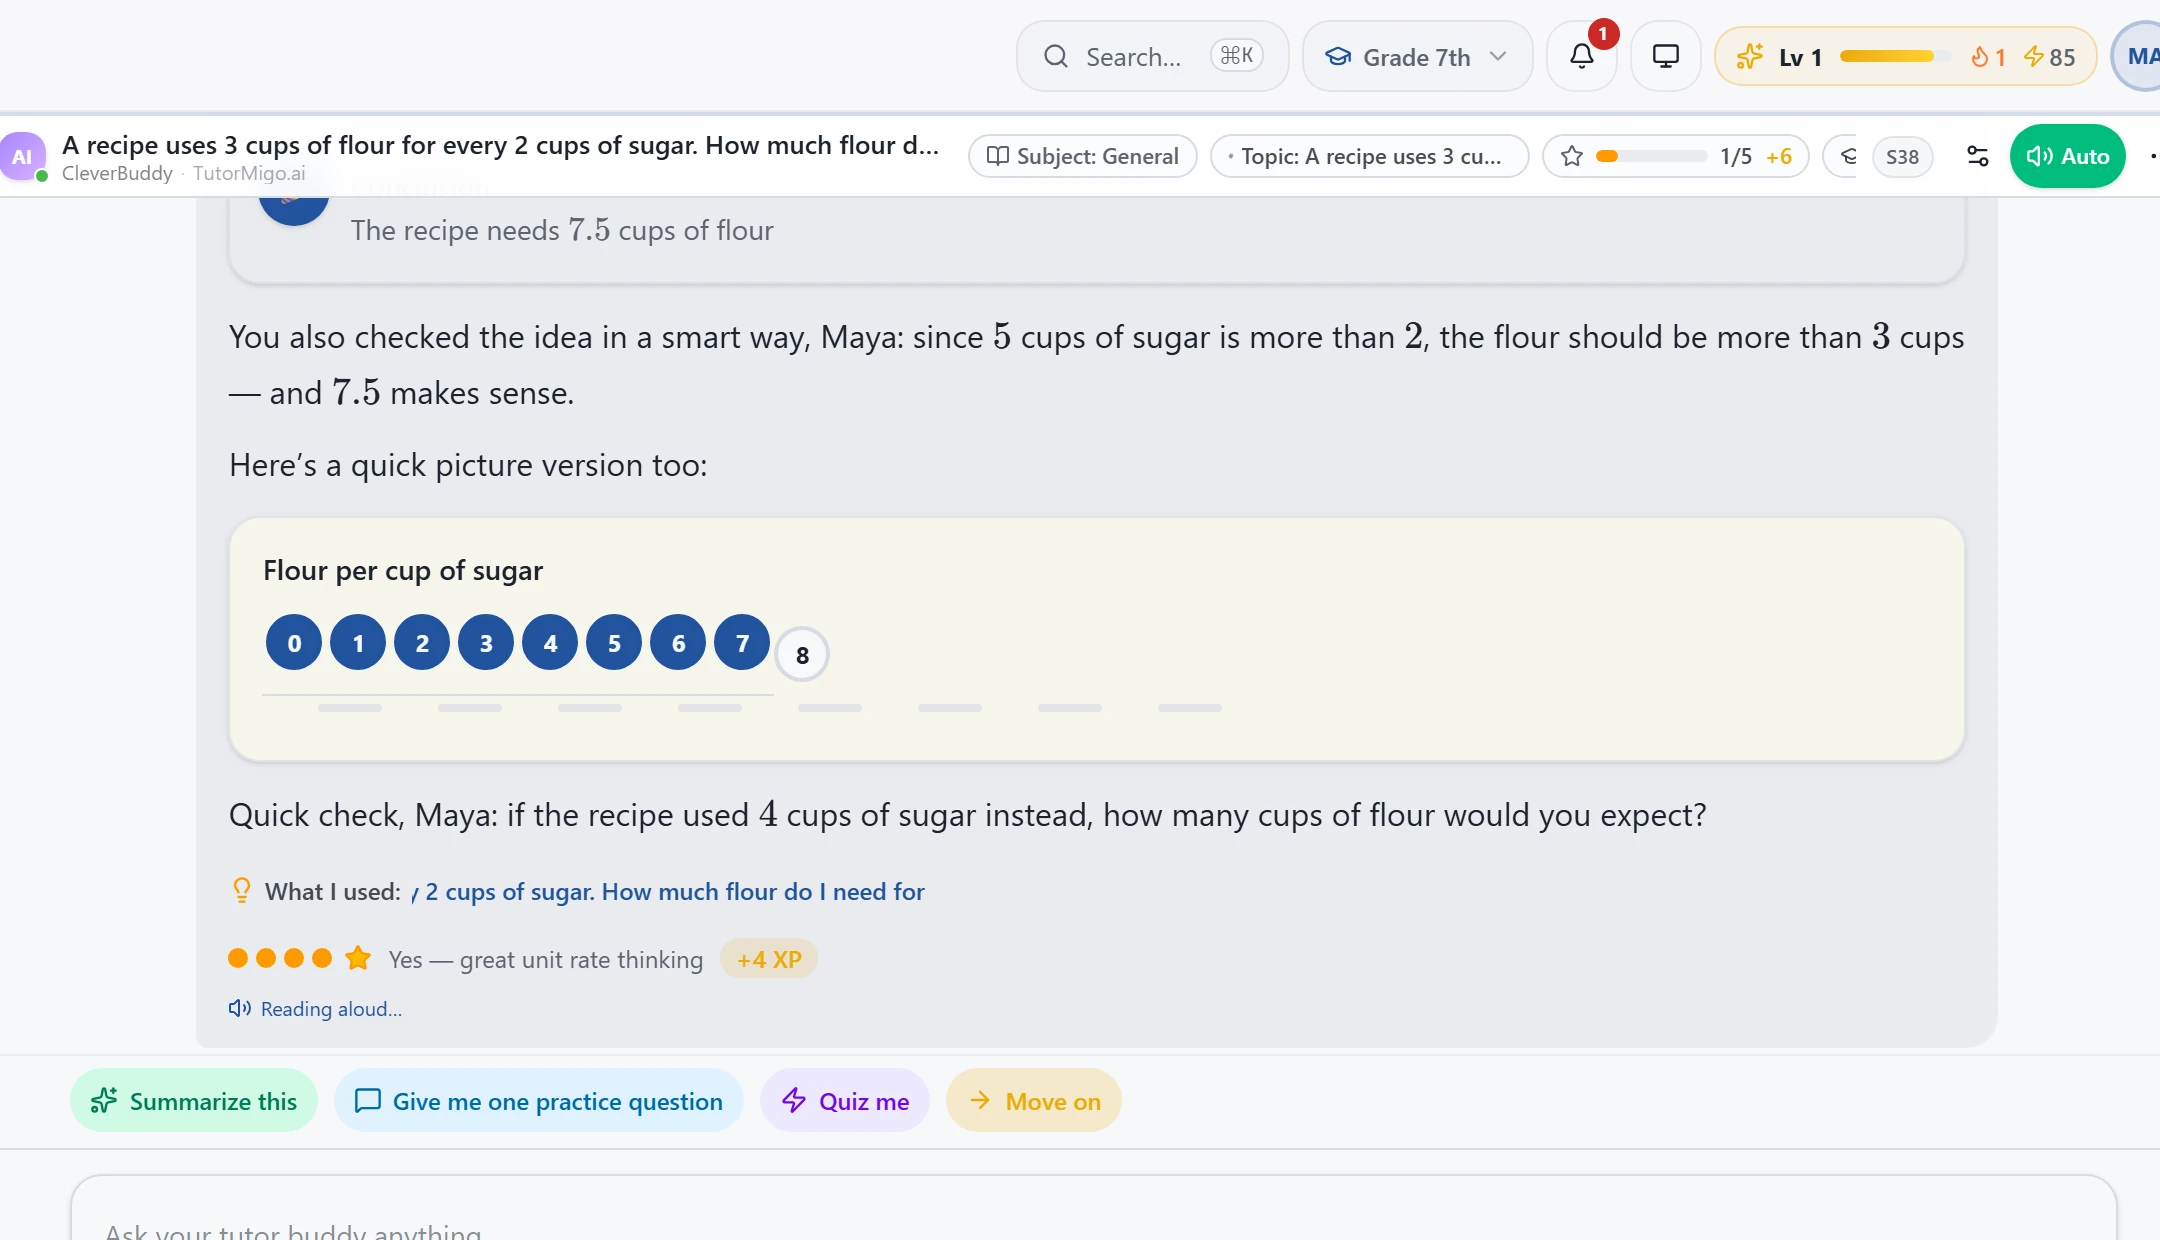2160x1240 pixels.
Task: Focus the Ask your tutor buddy input
Action: [x=1093, y=1210]
